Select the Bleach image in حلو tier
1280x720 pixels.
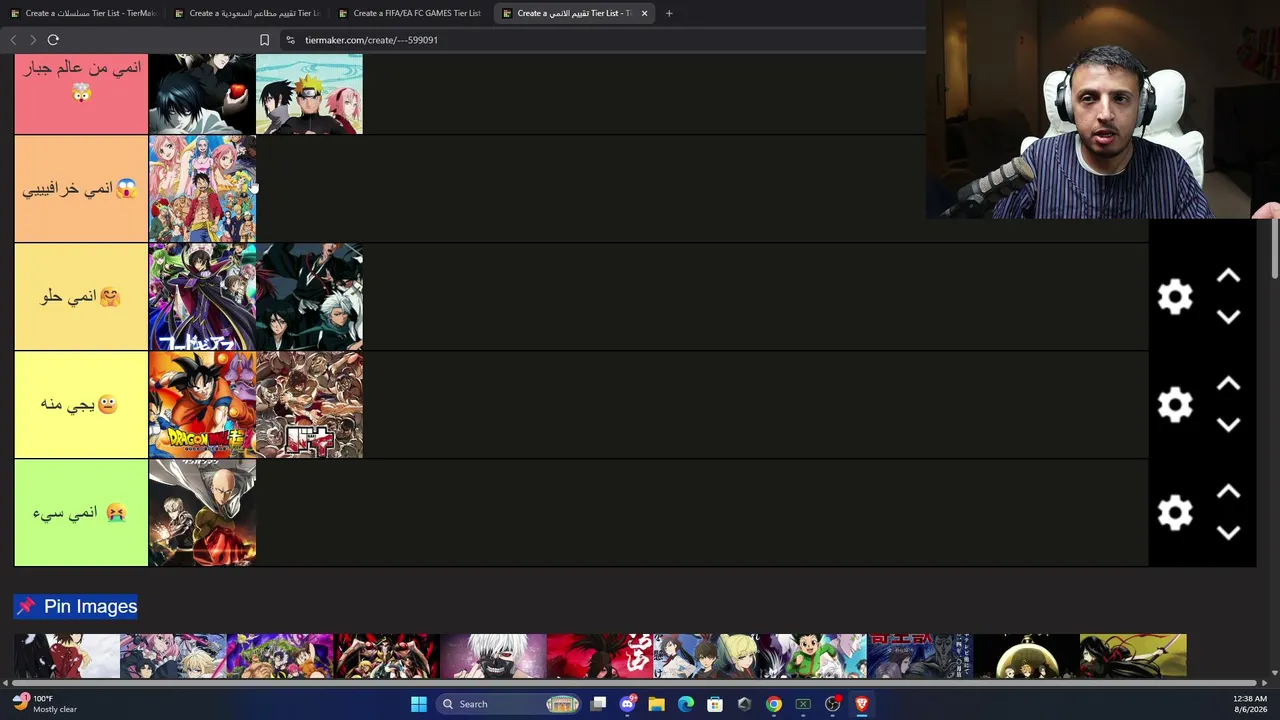[x=309, y=297]
